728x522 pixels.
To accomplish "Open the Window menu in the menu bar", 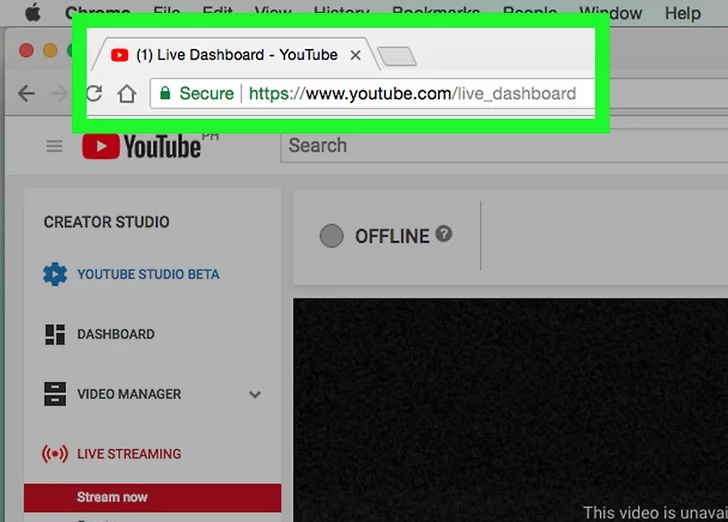I will [x=610, y=13].
